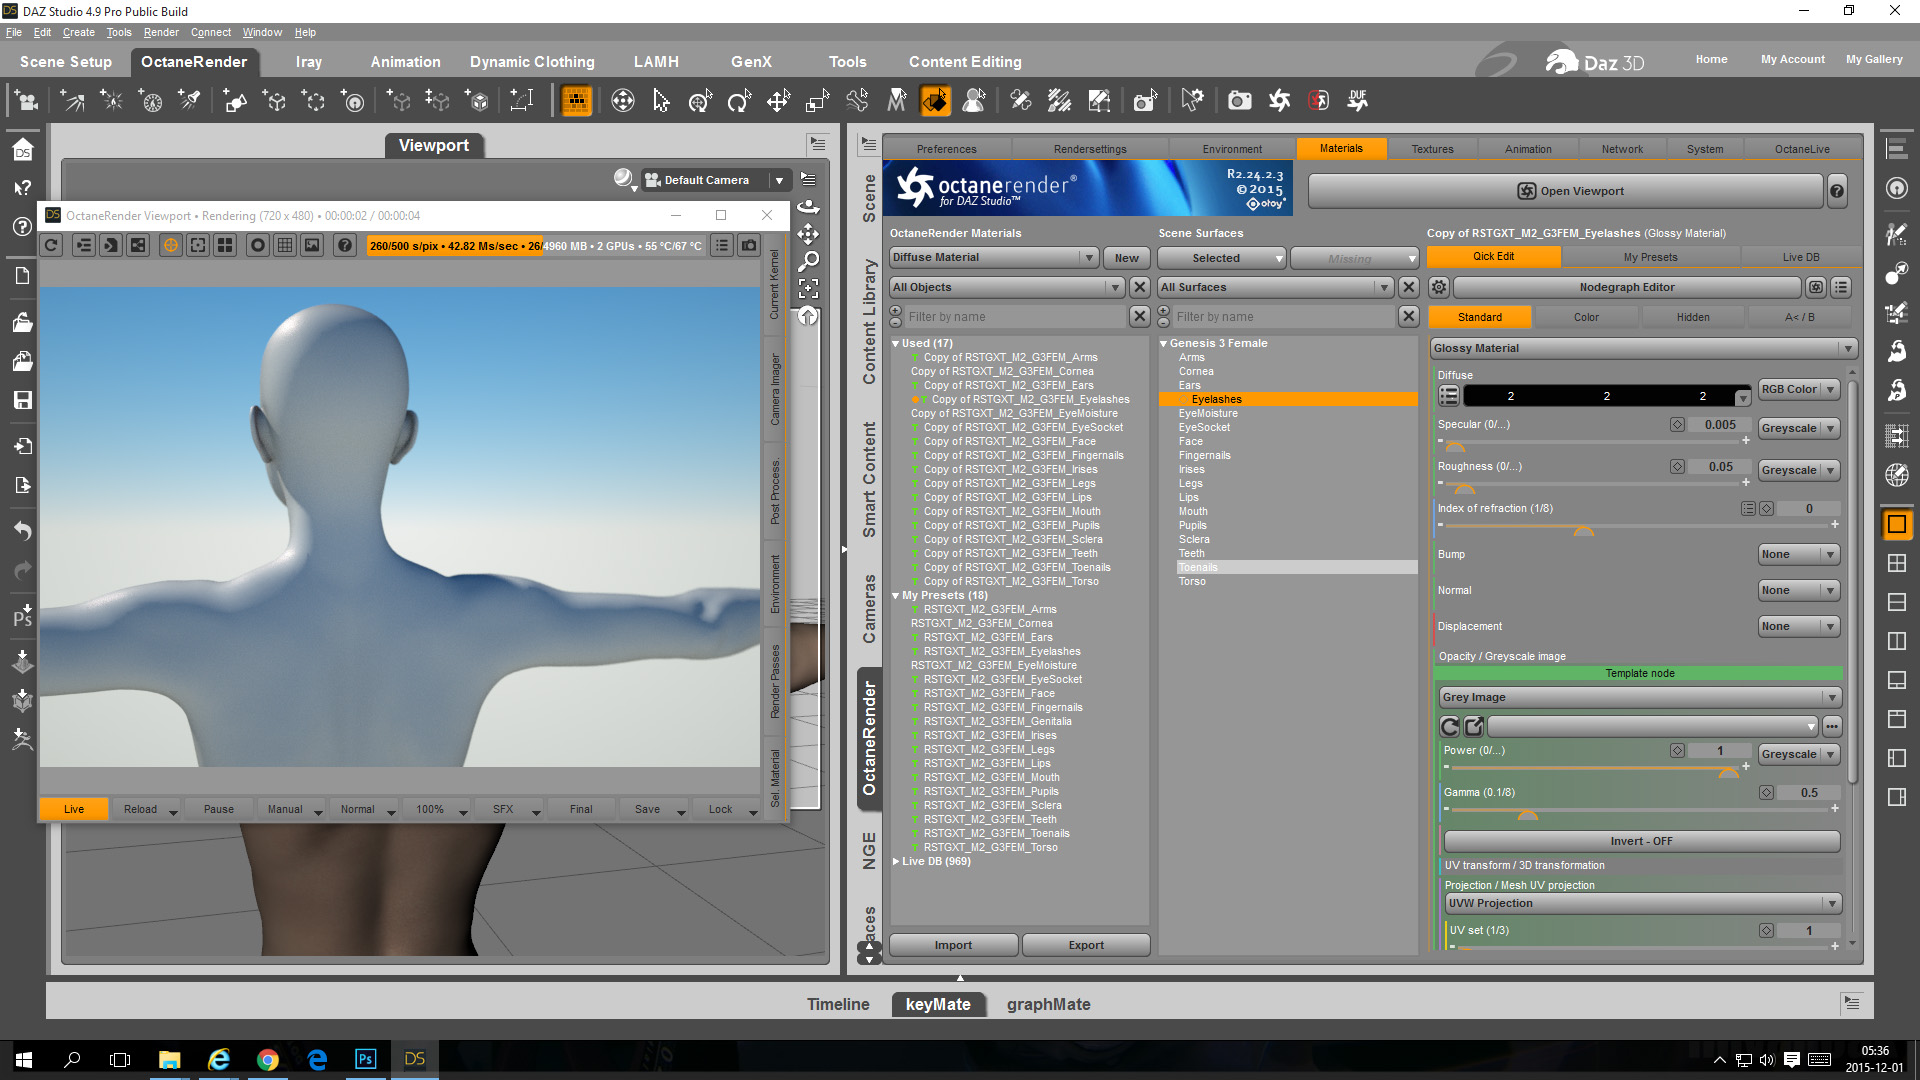This screenshot has height=1080, width=1920.
Task: Click the Export button
Action: [1086, 946]
